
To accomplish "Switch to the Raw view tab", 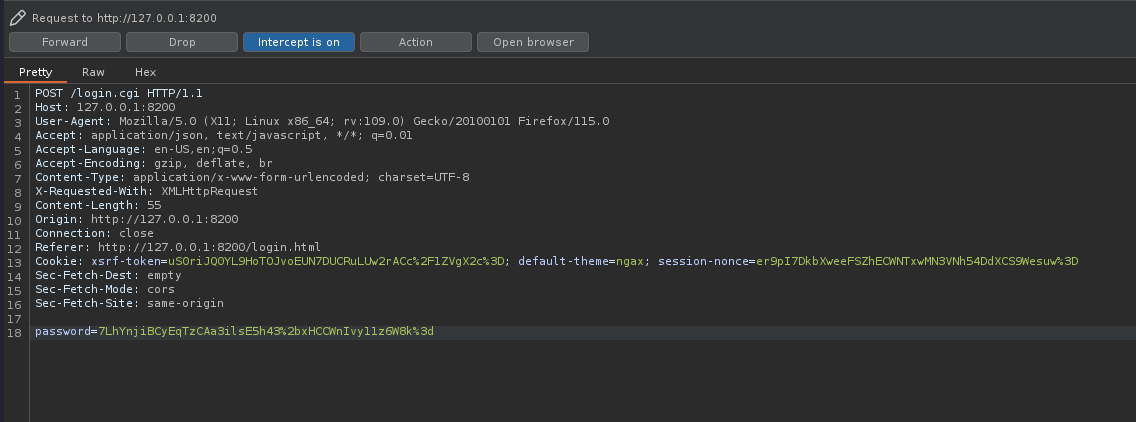I will point(93,72).
